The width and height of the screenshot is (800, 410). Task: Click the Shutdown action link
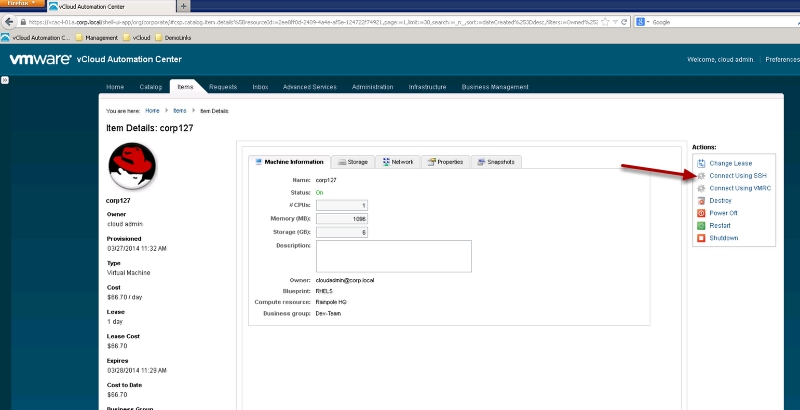[723, 238]
